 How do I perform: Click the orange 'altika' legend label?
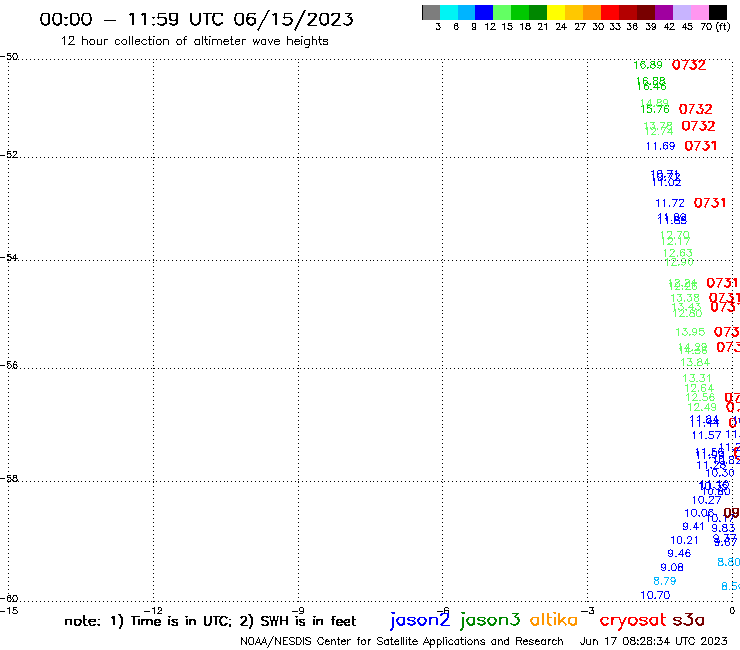(554, 619)
